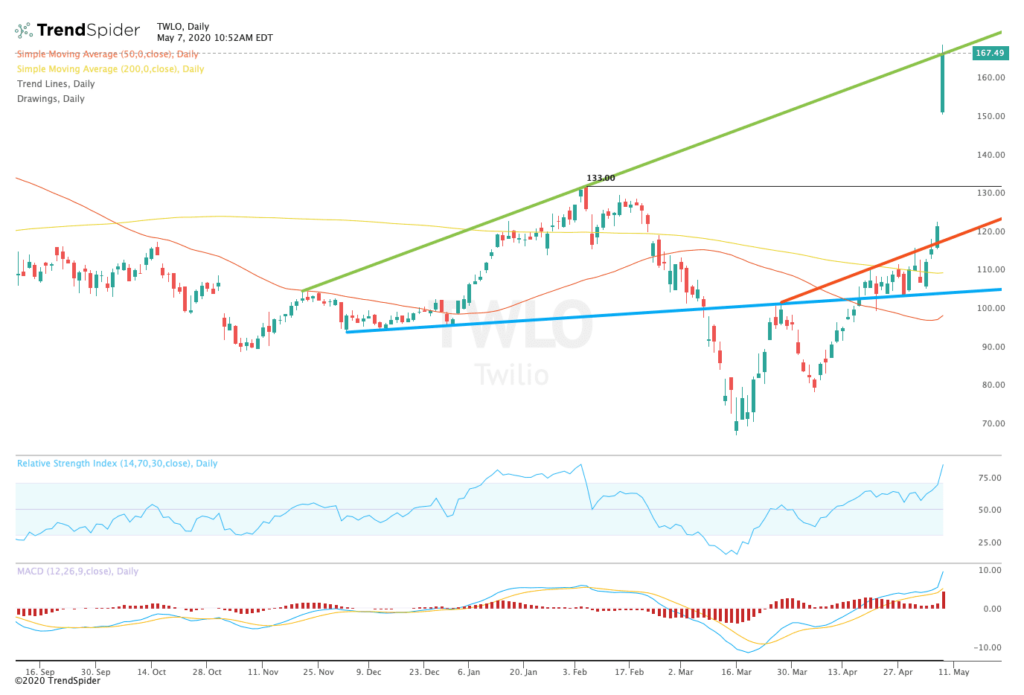The height and width of the screenshot is (695, 1024).
Task: Click the MACD -10.00 axis label
Action: point(987,648)
